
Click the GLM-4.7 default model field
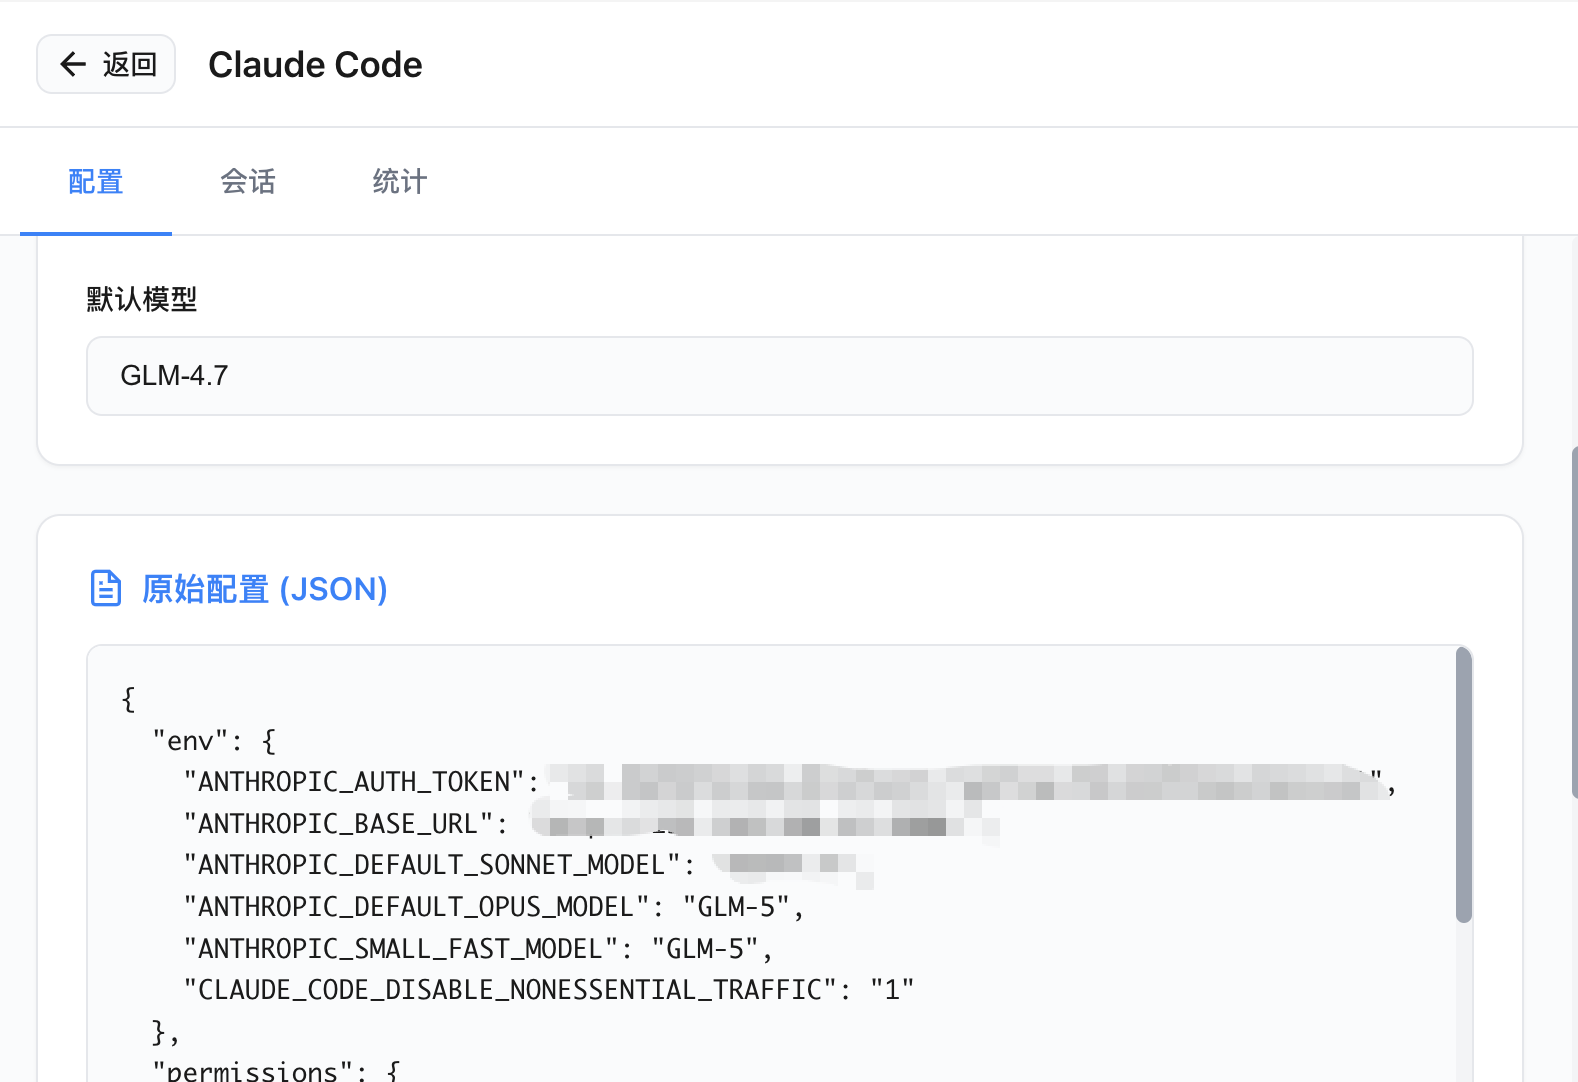coord(779,376)
